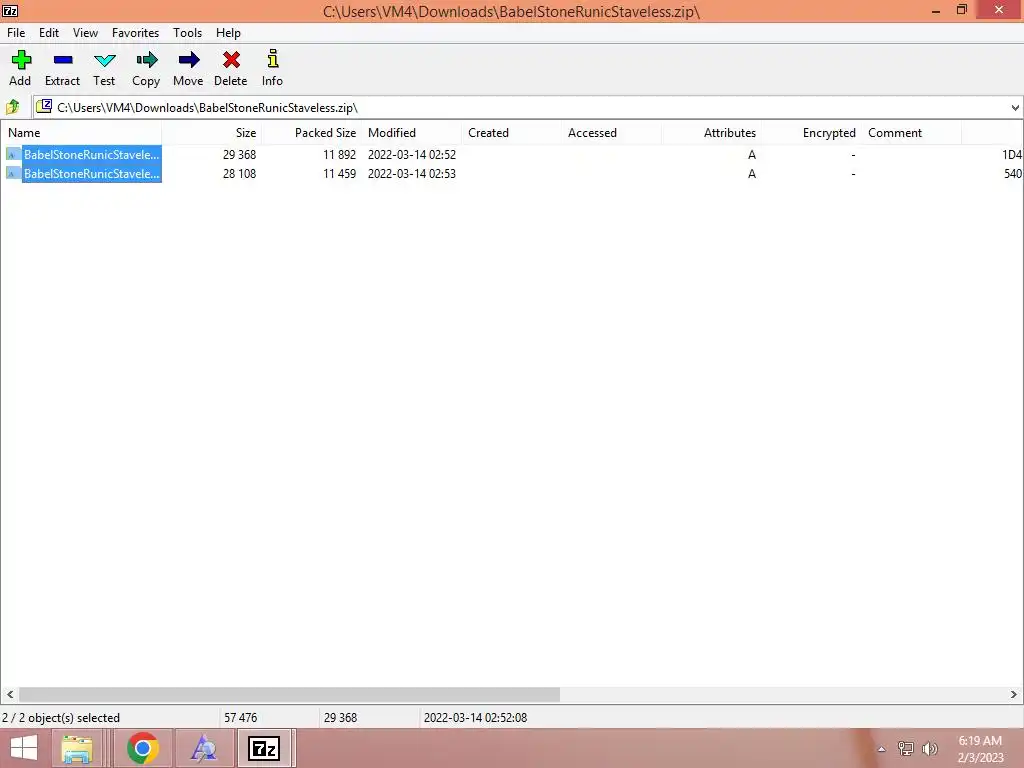Click the scroll right arrow
This screenshot has width=1024, height=768.
click(1014, 694)
